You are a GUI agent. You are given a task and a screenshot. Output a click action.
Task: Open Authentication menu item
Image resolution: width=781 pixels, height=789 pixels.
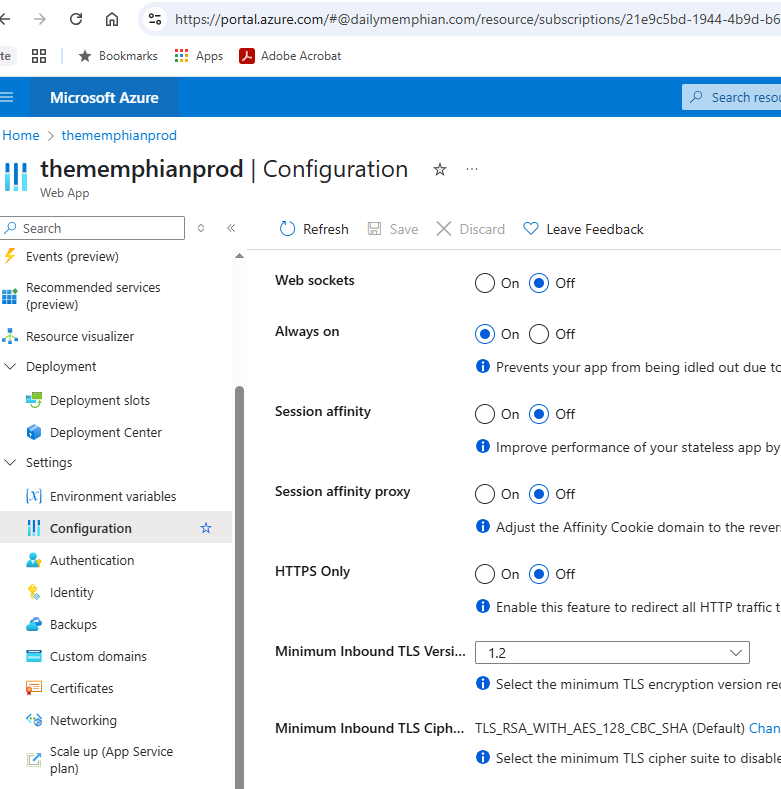point(92,560)
